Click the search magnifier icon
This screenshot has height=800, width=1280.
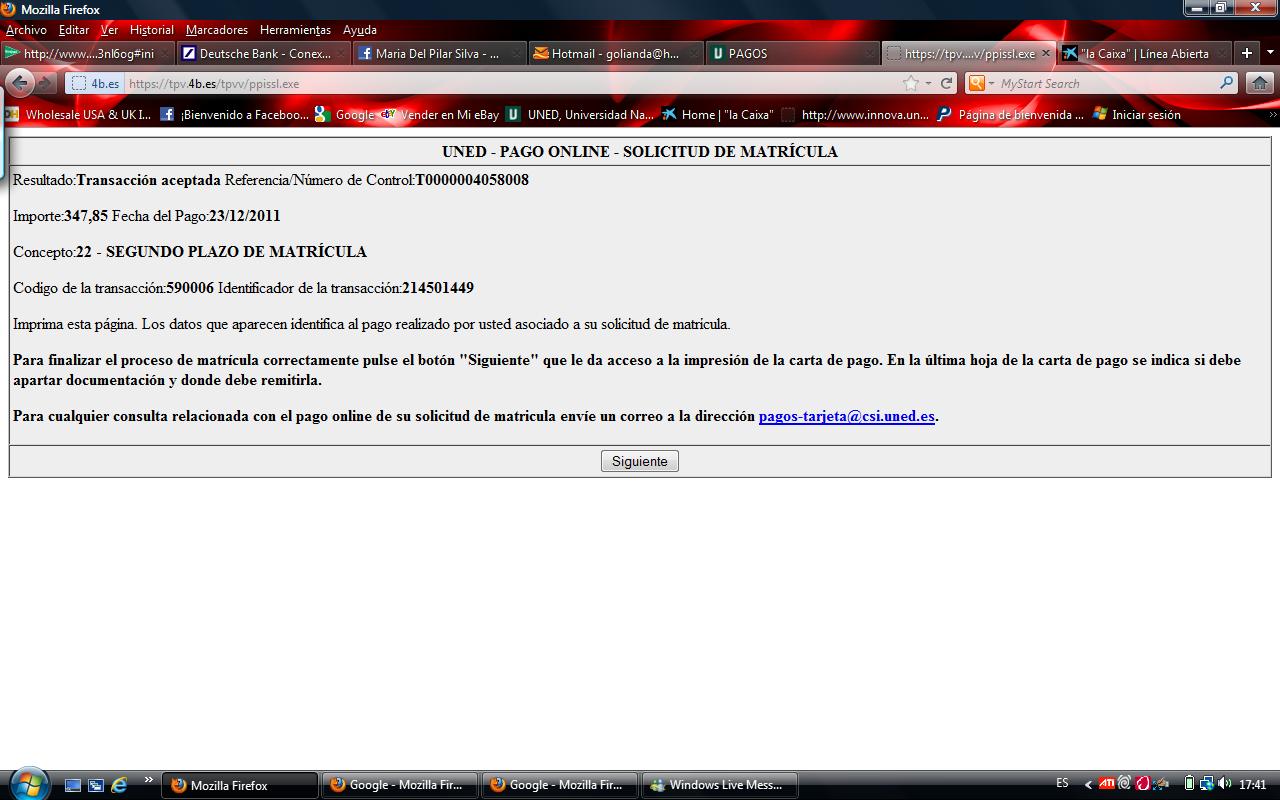[1227, 83]
